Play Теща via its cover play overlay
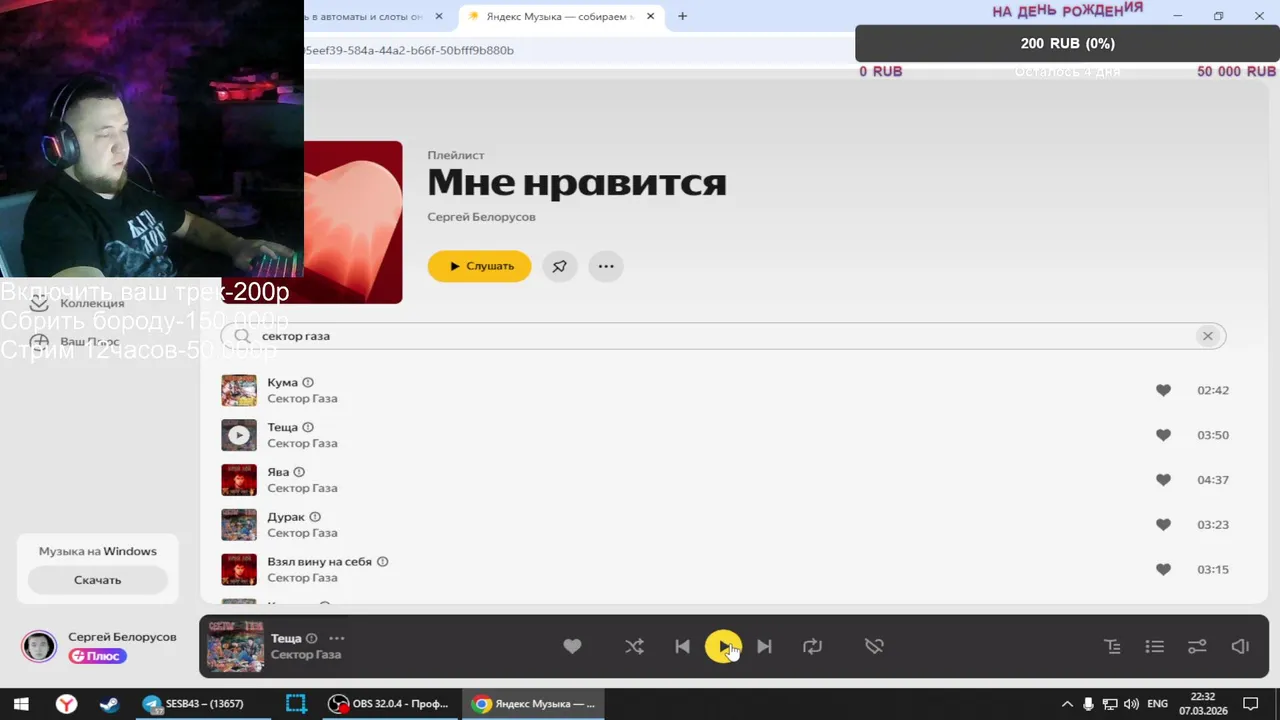Image resolution: width=1280 pixels, height=720 pixels. coord(239,435)
